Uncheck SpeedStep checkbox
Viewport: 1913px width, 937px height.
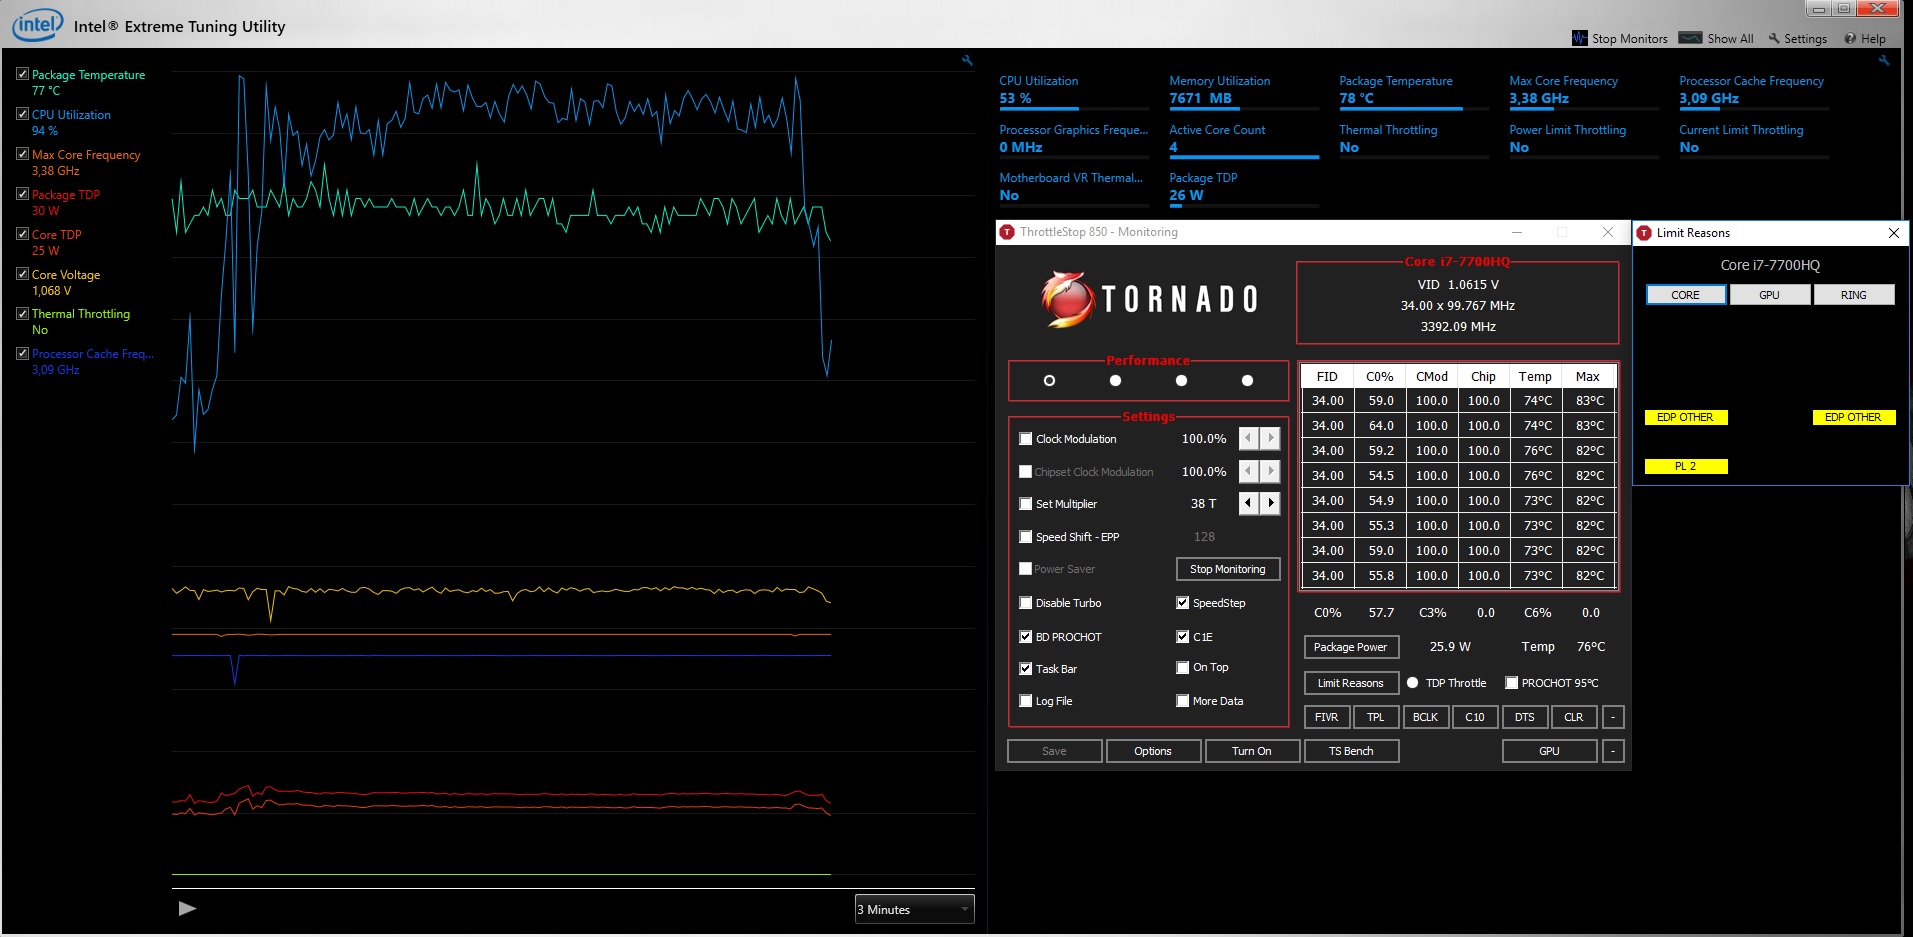coord(1182,603)
